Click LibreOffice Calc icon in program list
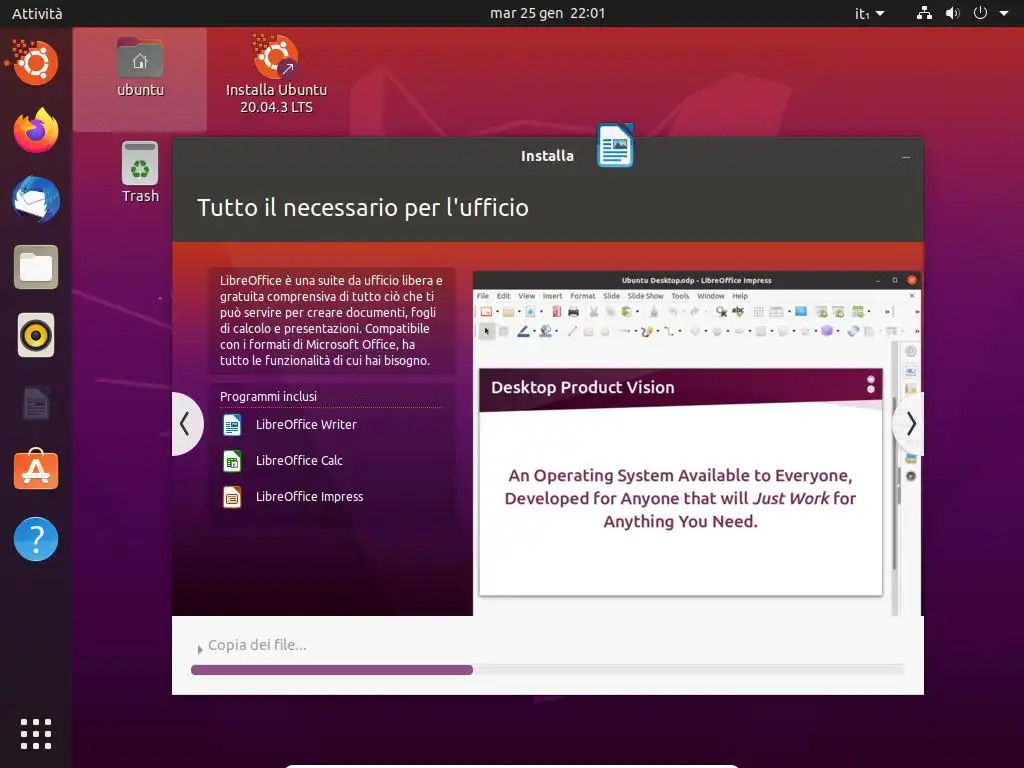This screenshot has width=1024, height=768. [232, 460]
